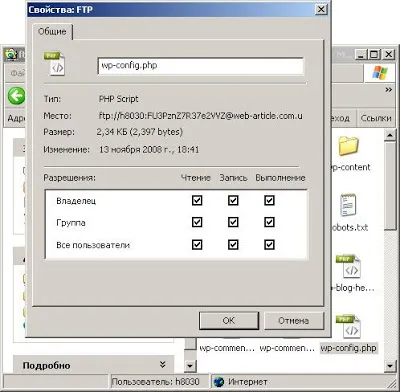Click the PHP file icon in properties dialog
The image size is (400, 392).
[55, 63]
